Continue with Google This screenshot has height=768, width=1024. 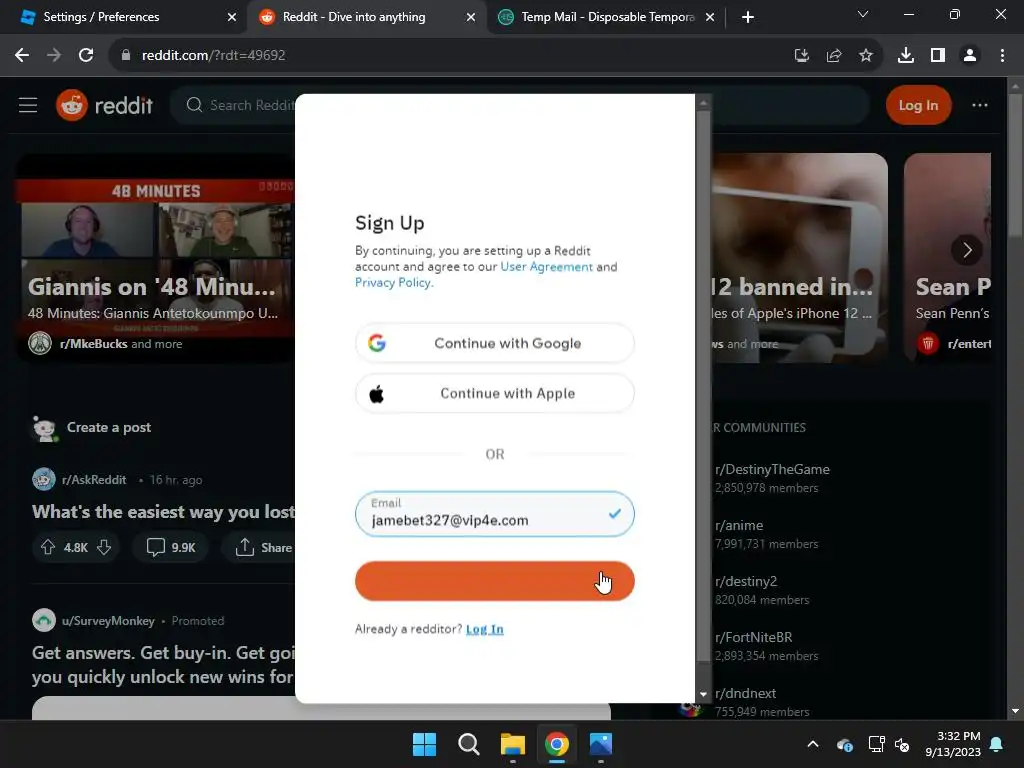click(494, 343)
